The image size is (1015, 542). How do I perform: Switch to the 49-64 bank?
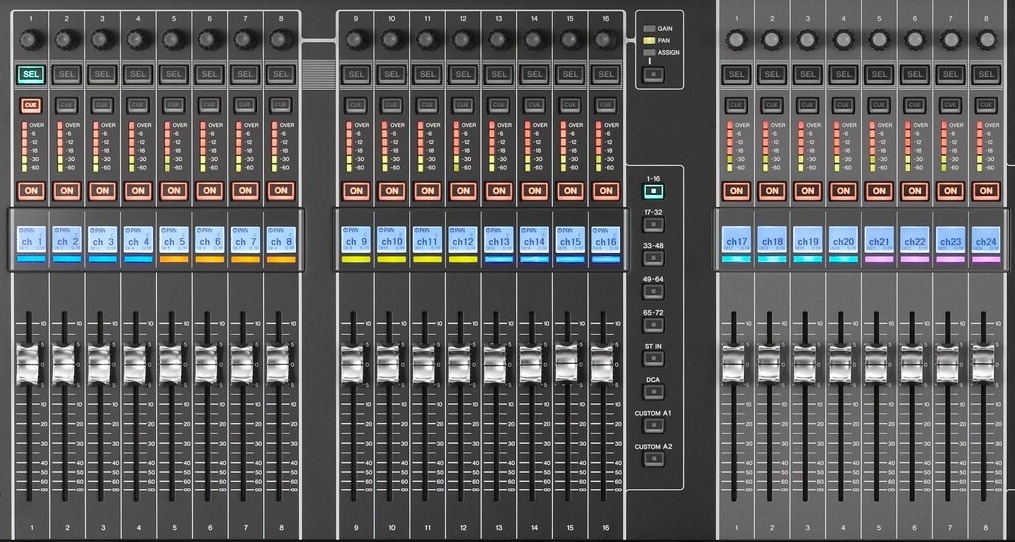coord(653,292)
